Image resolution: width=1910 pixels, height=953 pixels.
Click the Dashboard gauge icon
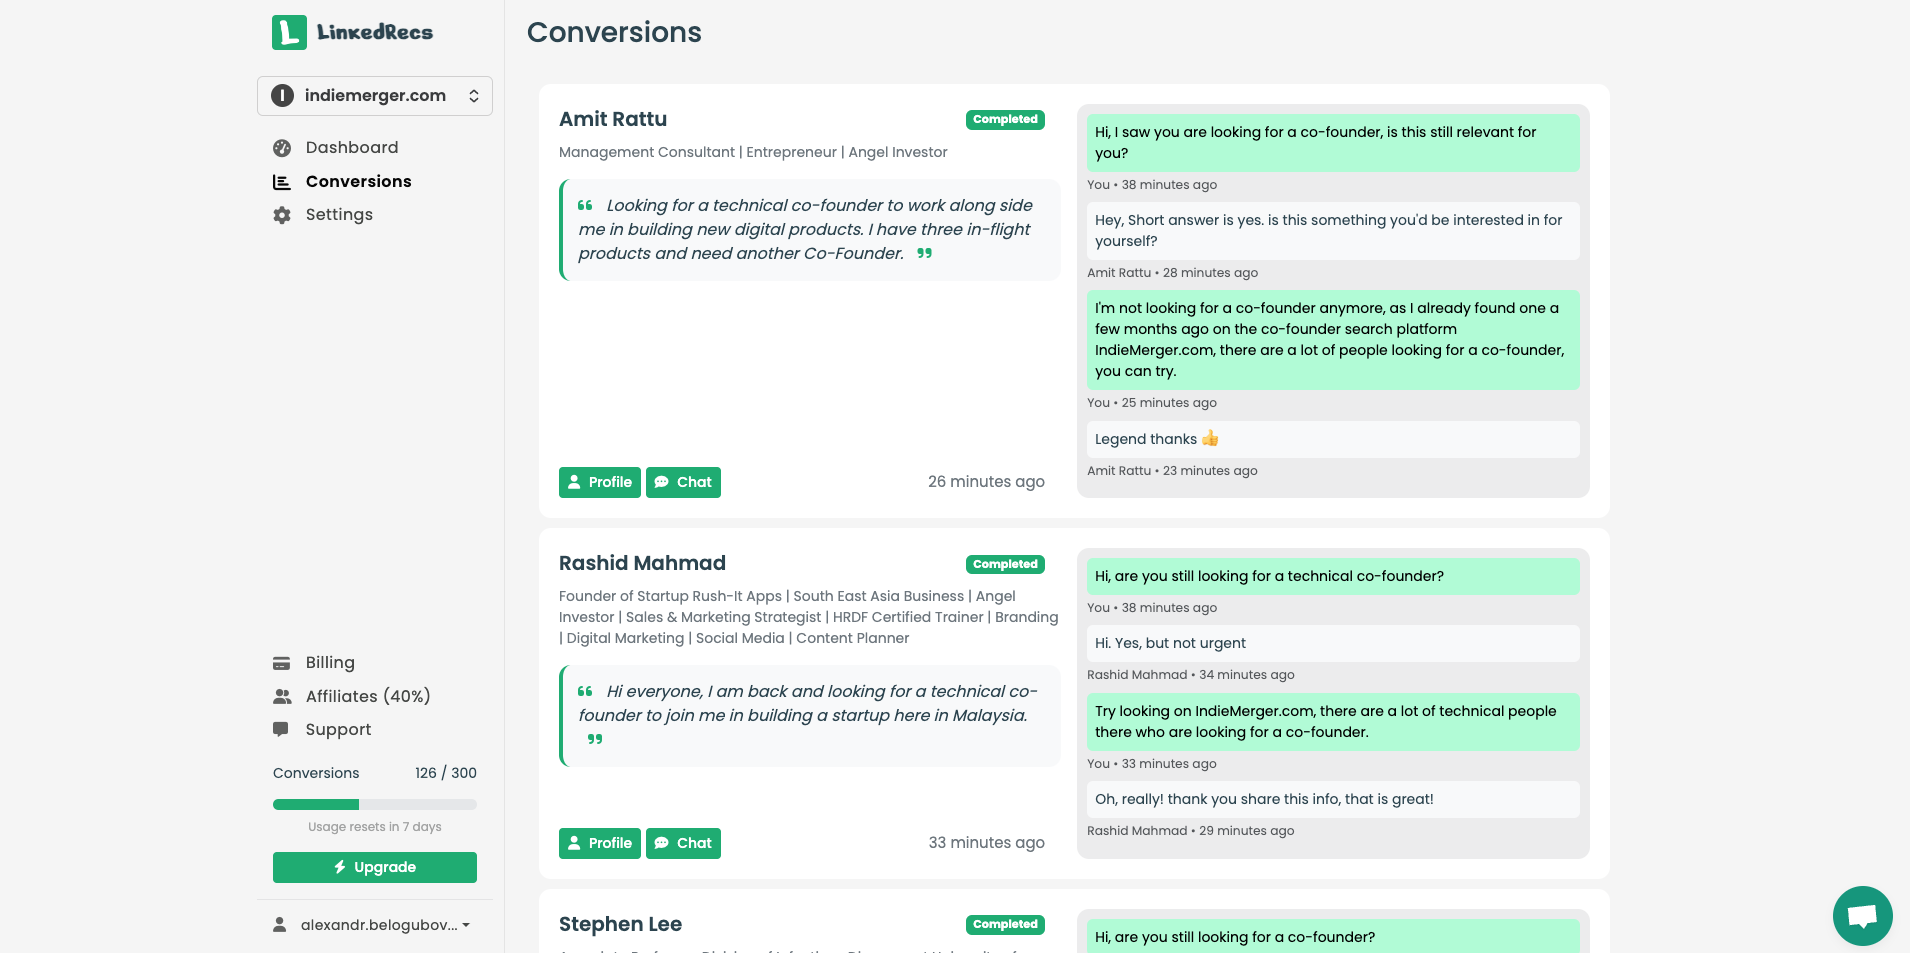(x=282, y=148)
